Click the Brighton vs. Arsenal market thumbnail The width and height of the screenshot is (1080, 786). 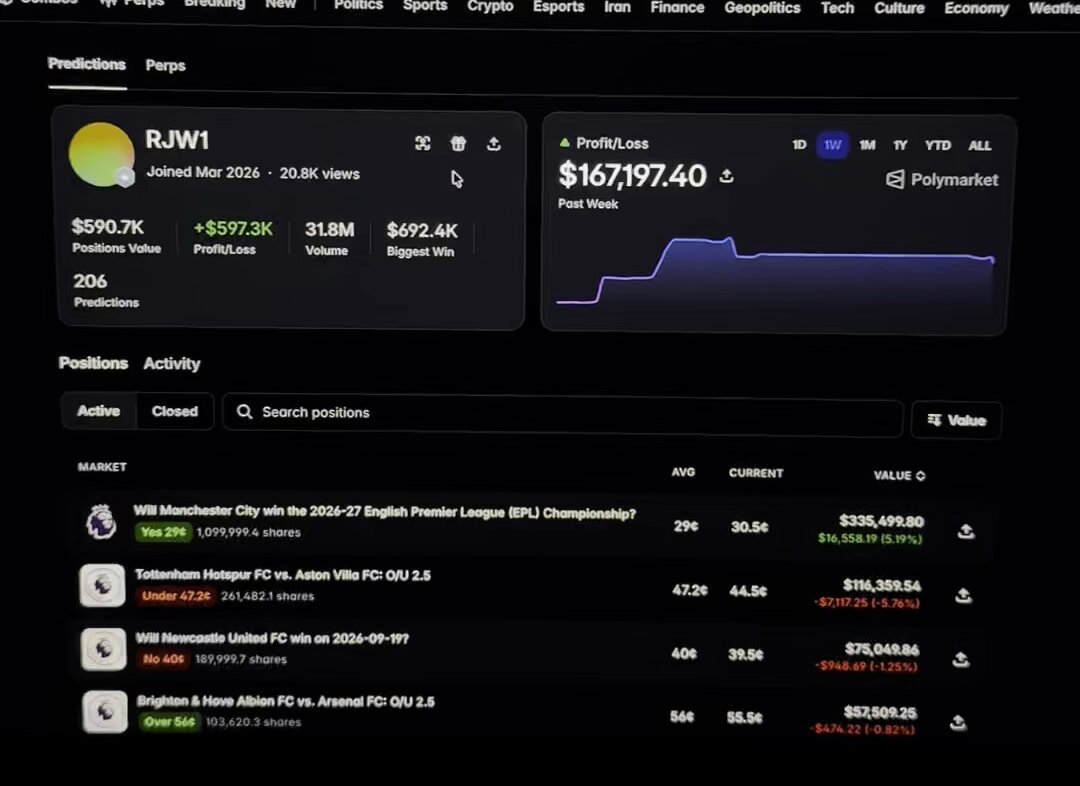click(x=105, y=712)
